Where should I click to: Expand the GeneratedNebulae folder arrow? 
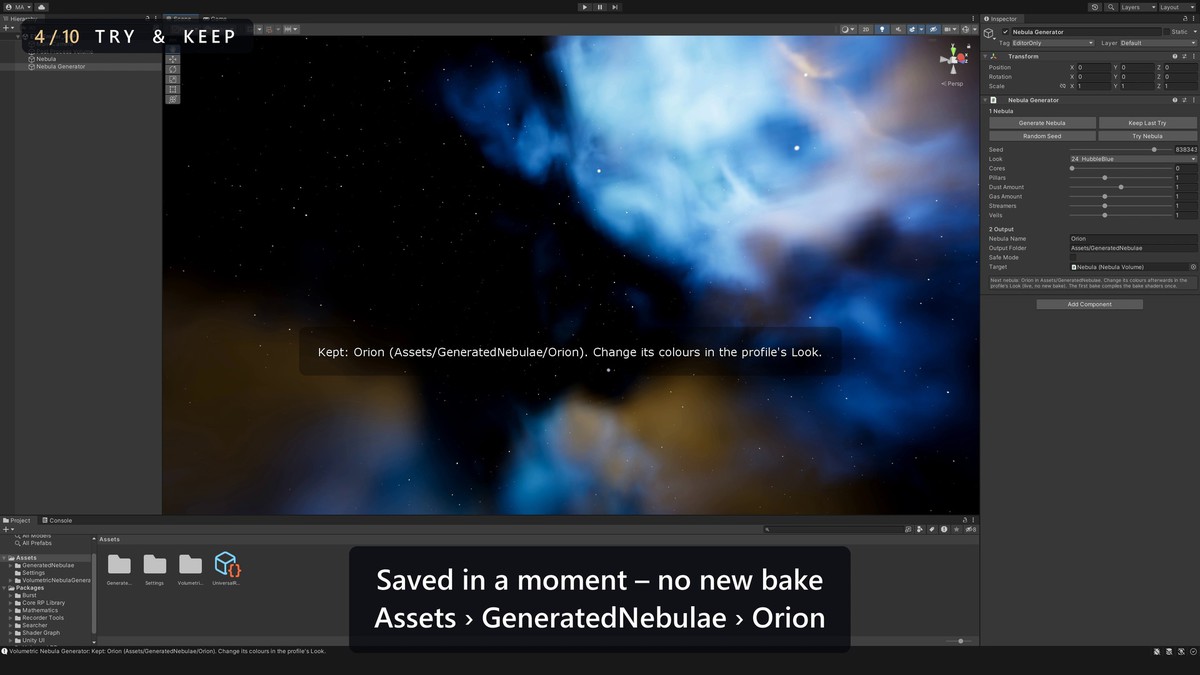click(11, 565)
